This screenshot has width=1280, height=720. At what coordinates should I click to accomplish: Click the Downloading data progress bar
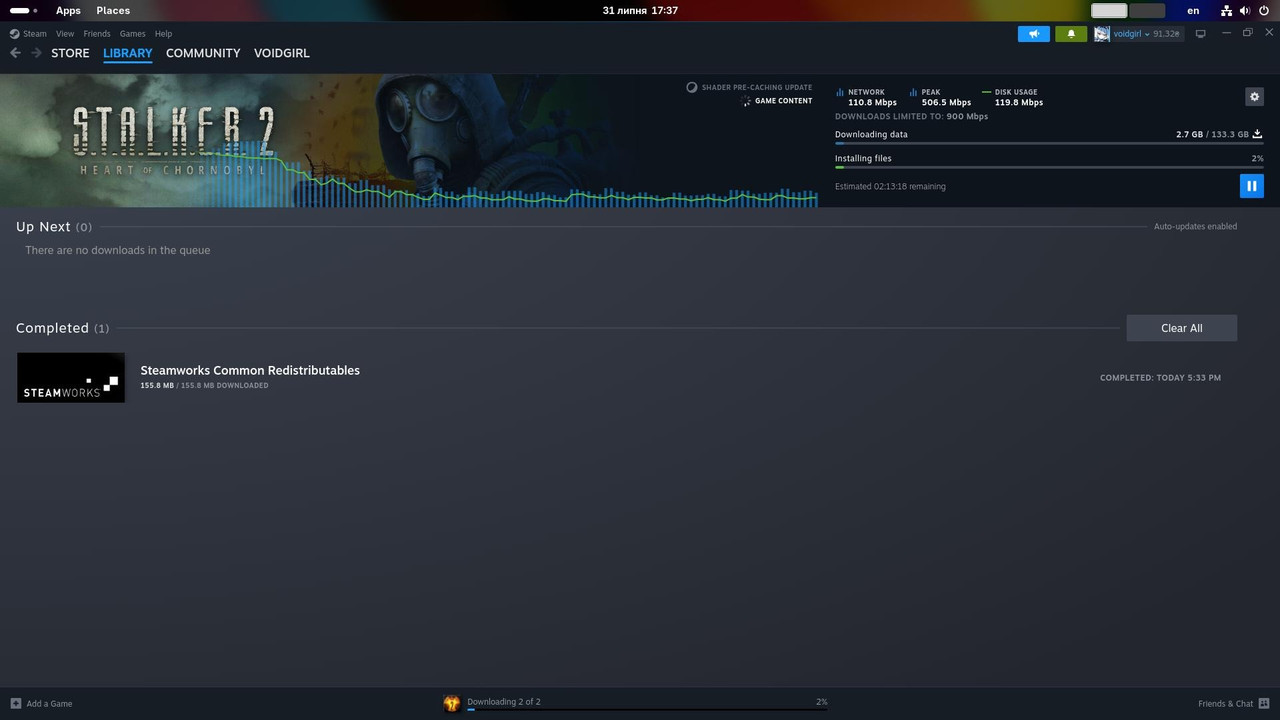[x=1049, y=144]
